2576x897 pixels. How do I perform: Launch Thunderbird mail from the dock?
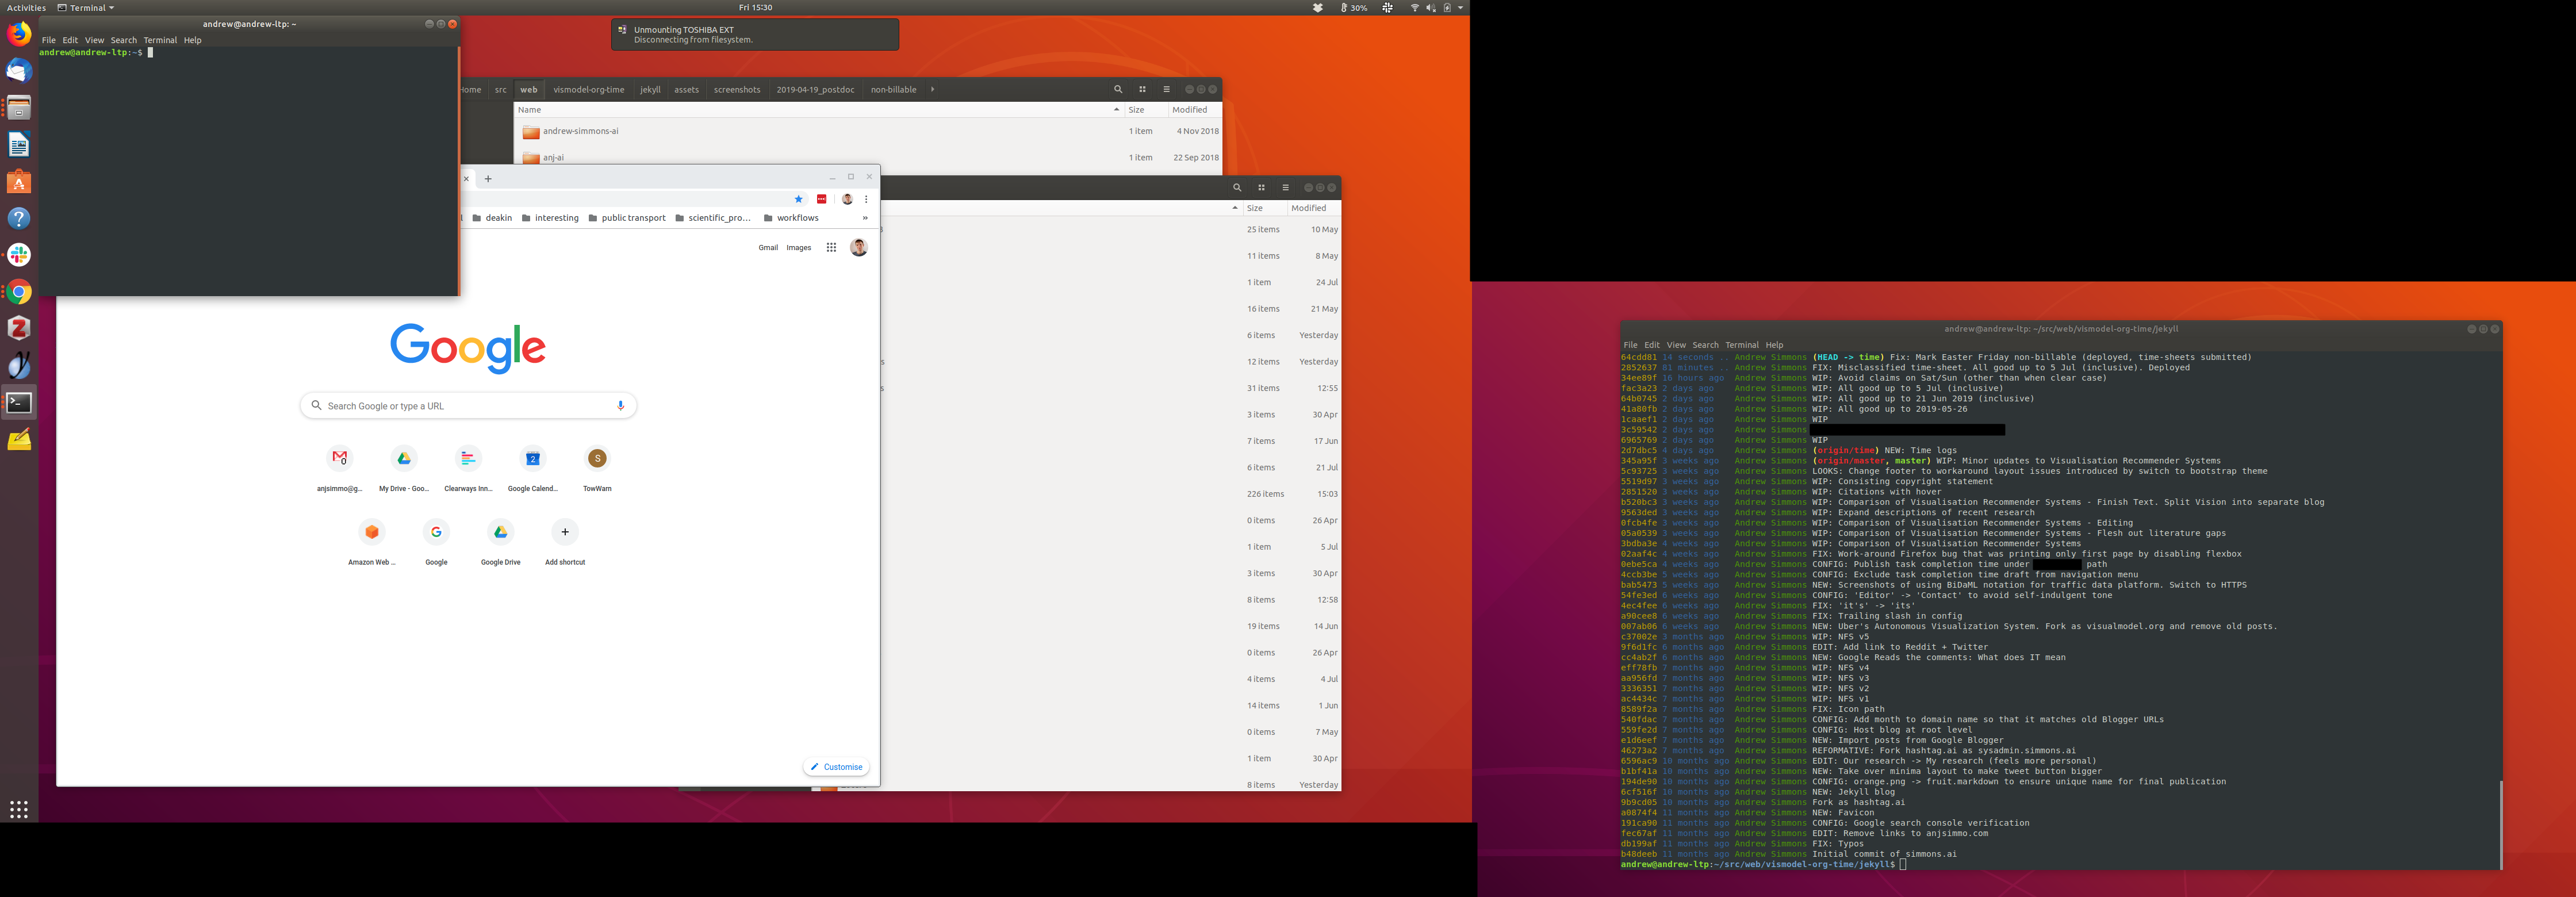[x=19, y=71]
